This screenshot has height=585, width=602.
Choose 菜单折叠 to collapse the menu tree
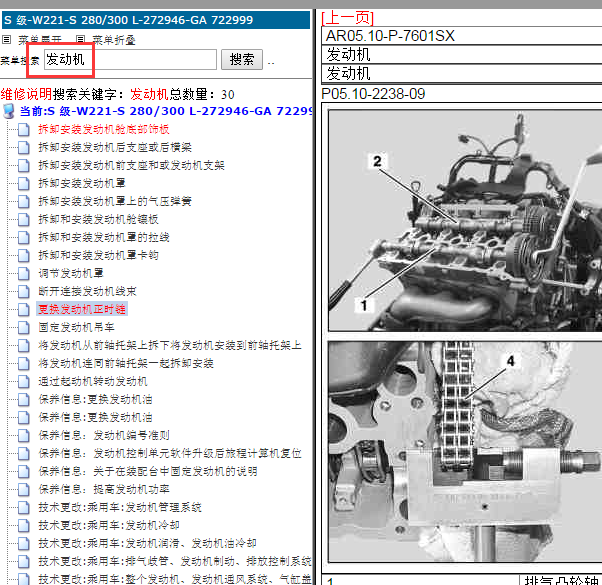click(114, 40)
